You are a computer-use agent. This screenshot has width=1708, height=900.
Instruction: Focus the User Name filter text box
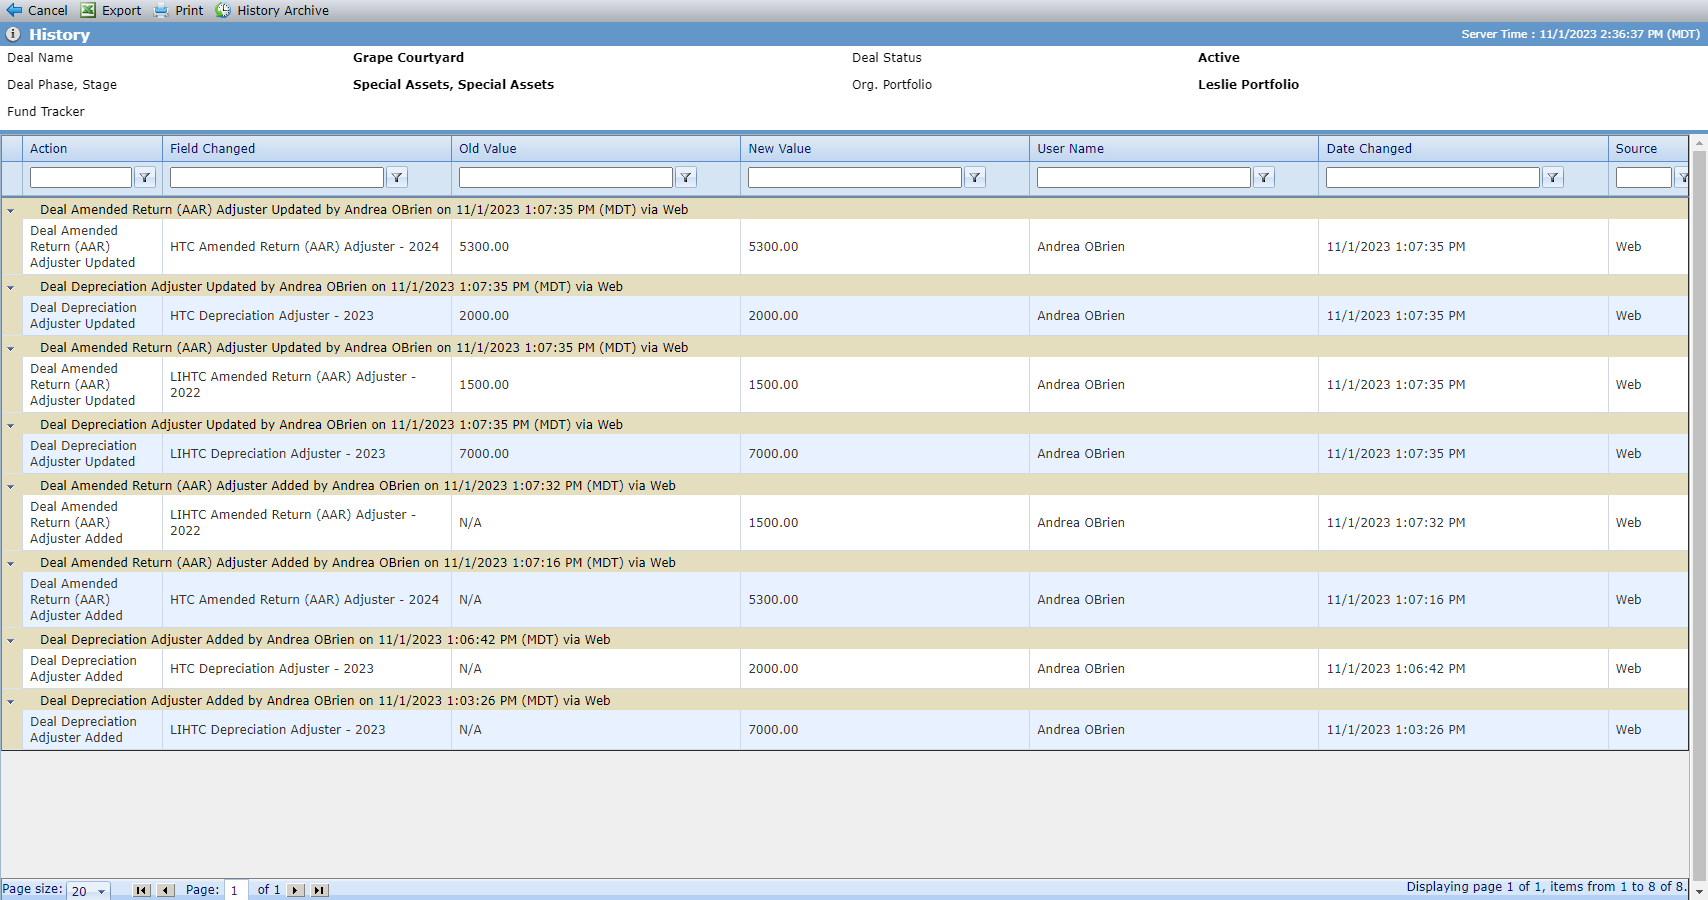(x=1144, y=177)
